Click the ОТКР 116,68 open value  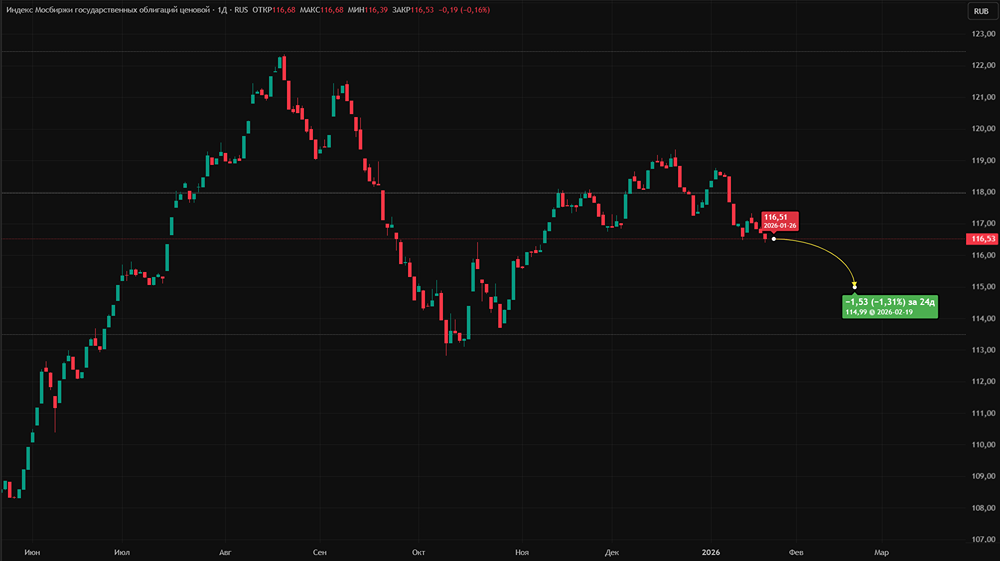click(x=274, y=10)
